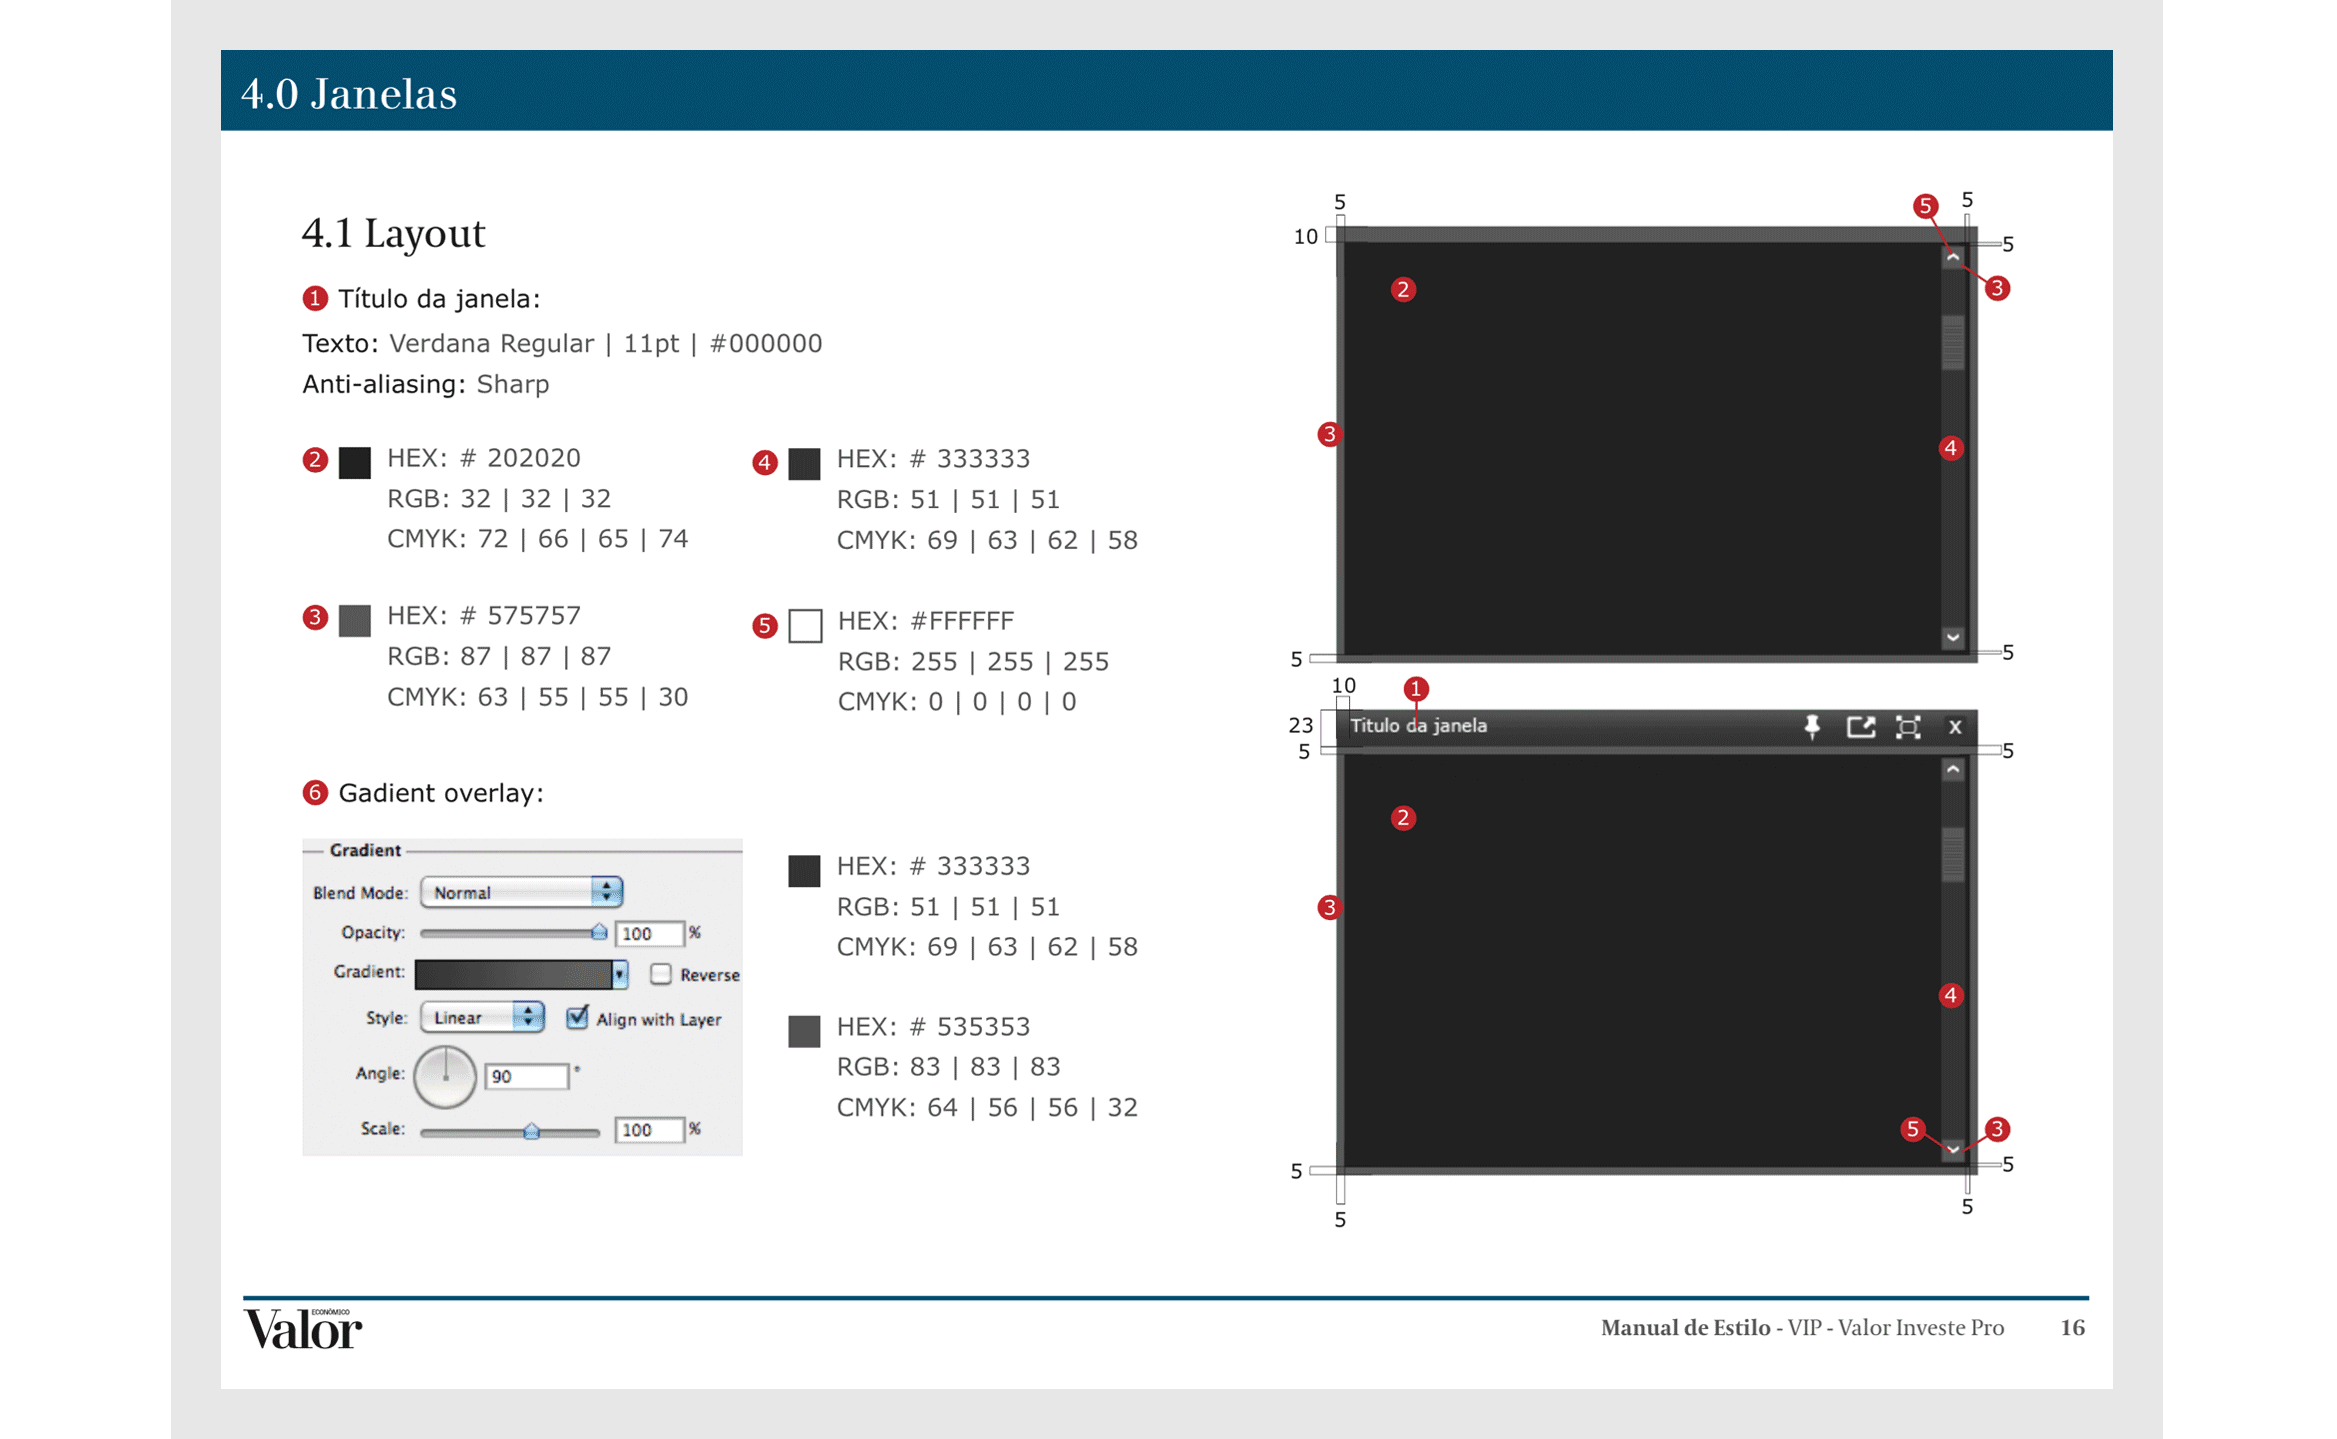
Task: Click 'Manual de Estilo' footer text
Action: point(1685,1328)
